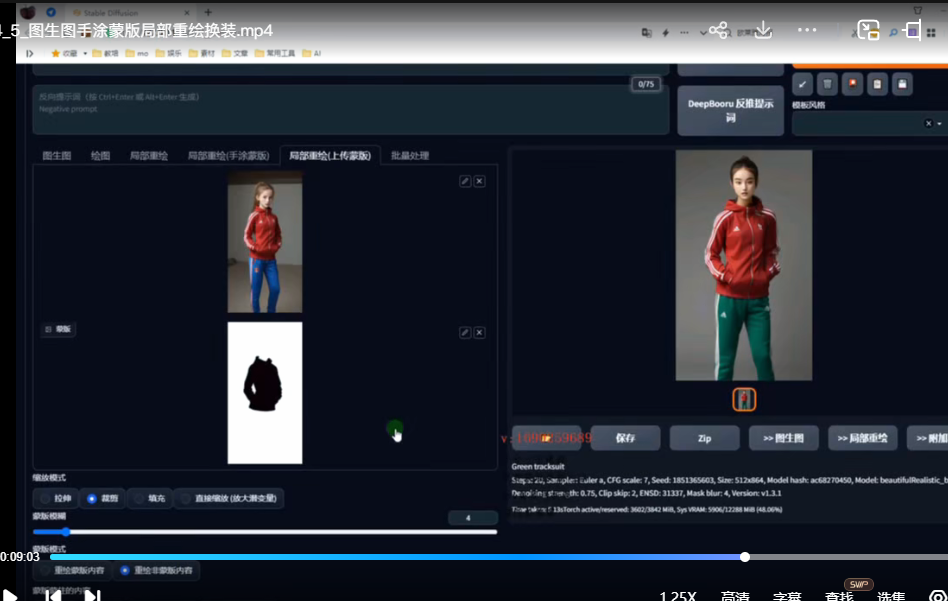The height and width of the screenshot is (601, 948).
Task: Expand the favorites dropdown arrow in bookmarks bar
Action: (x=85, y=53)
